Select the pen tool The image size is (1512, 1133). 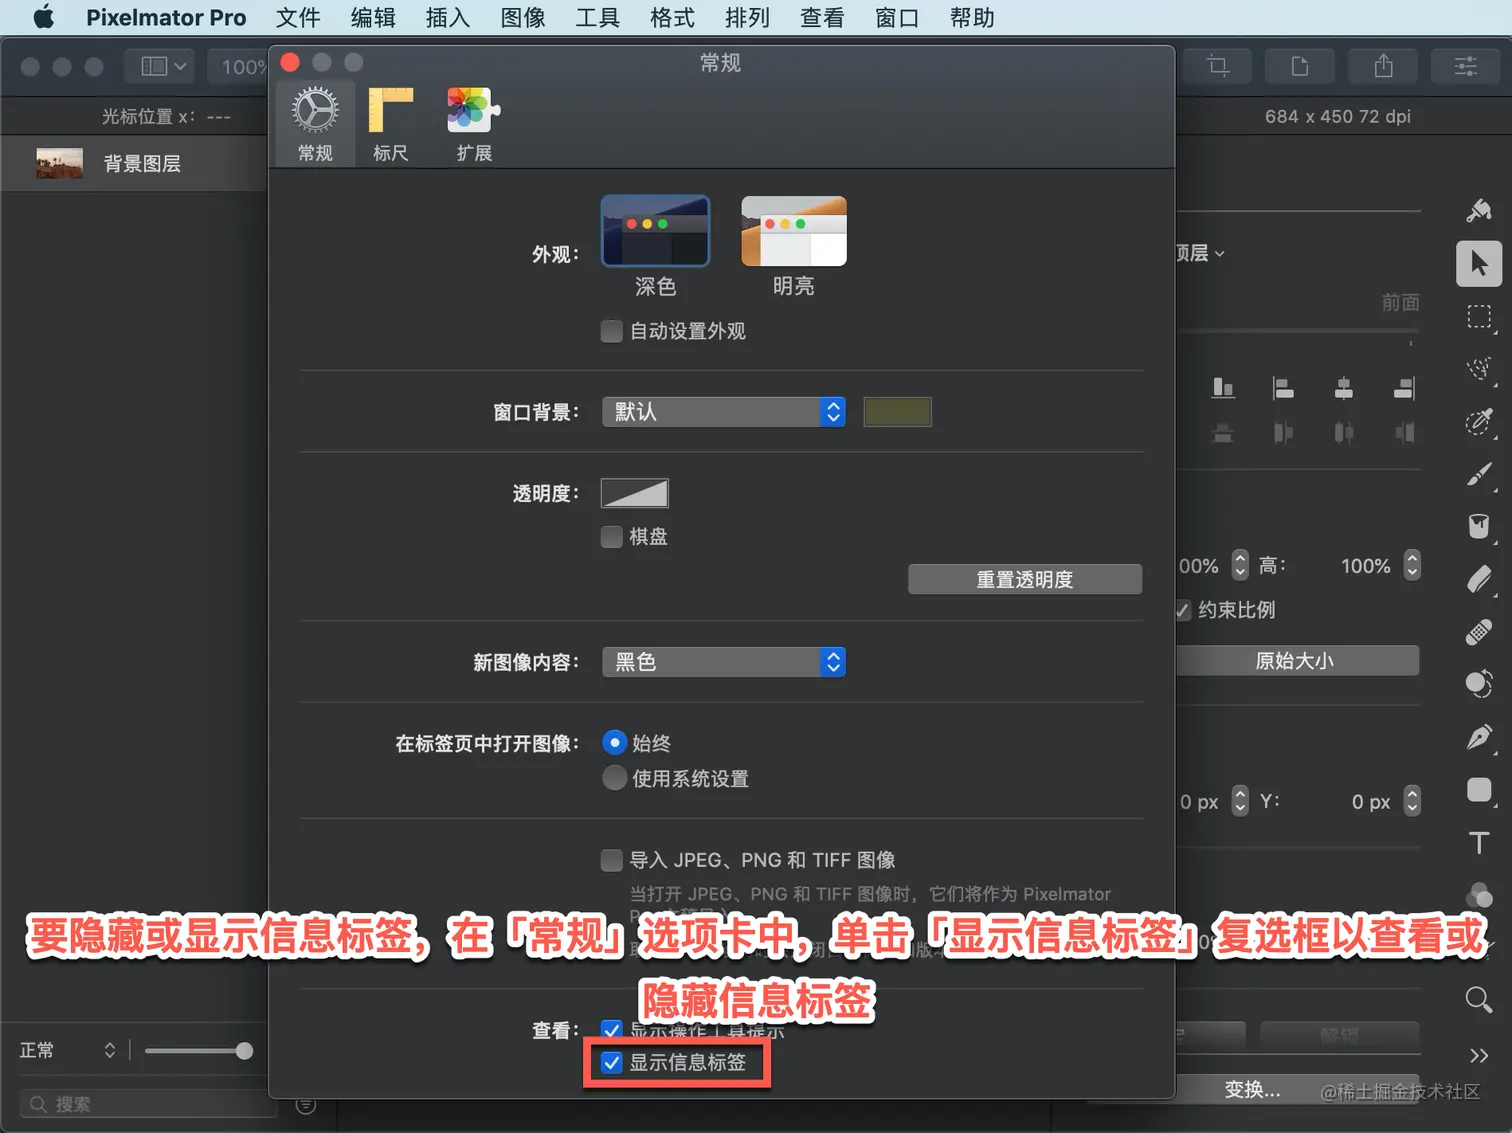[x=1479, y=738]
